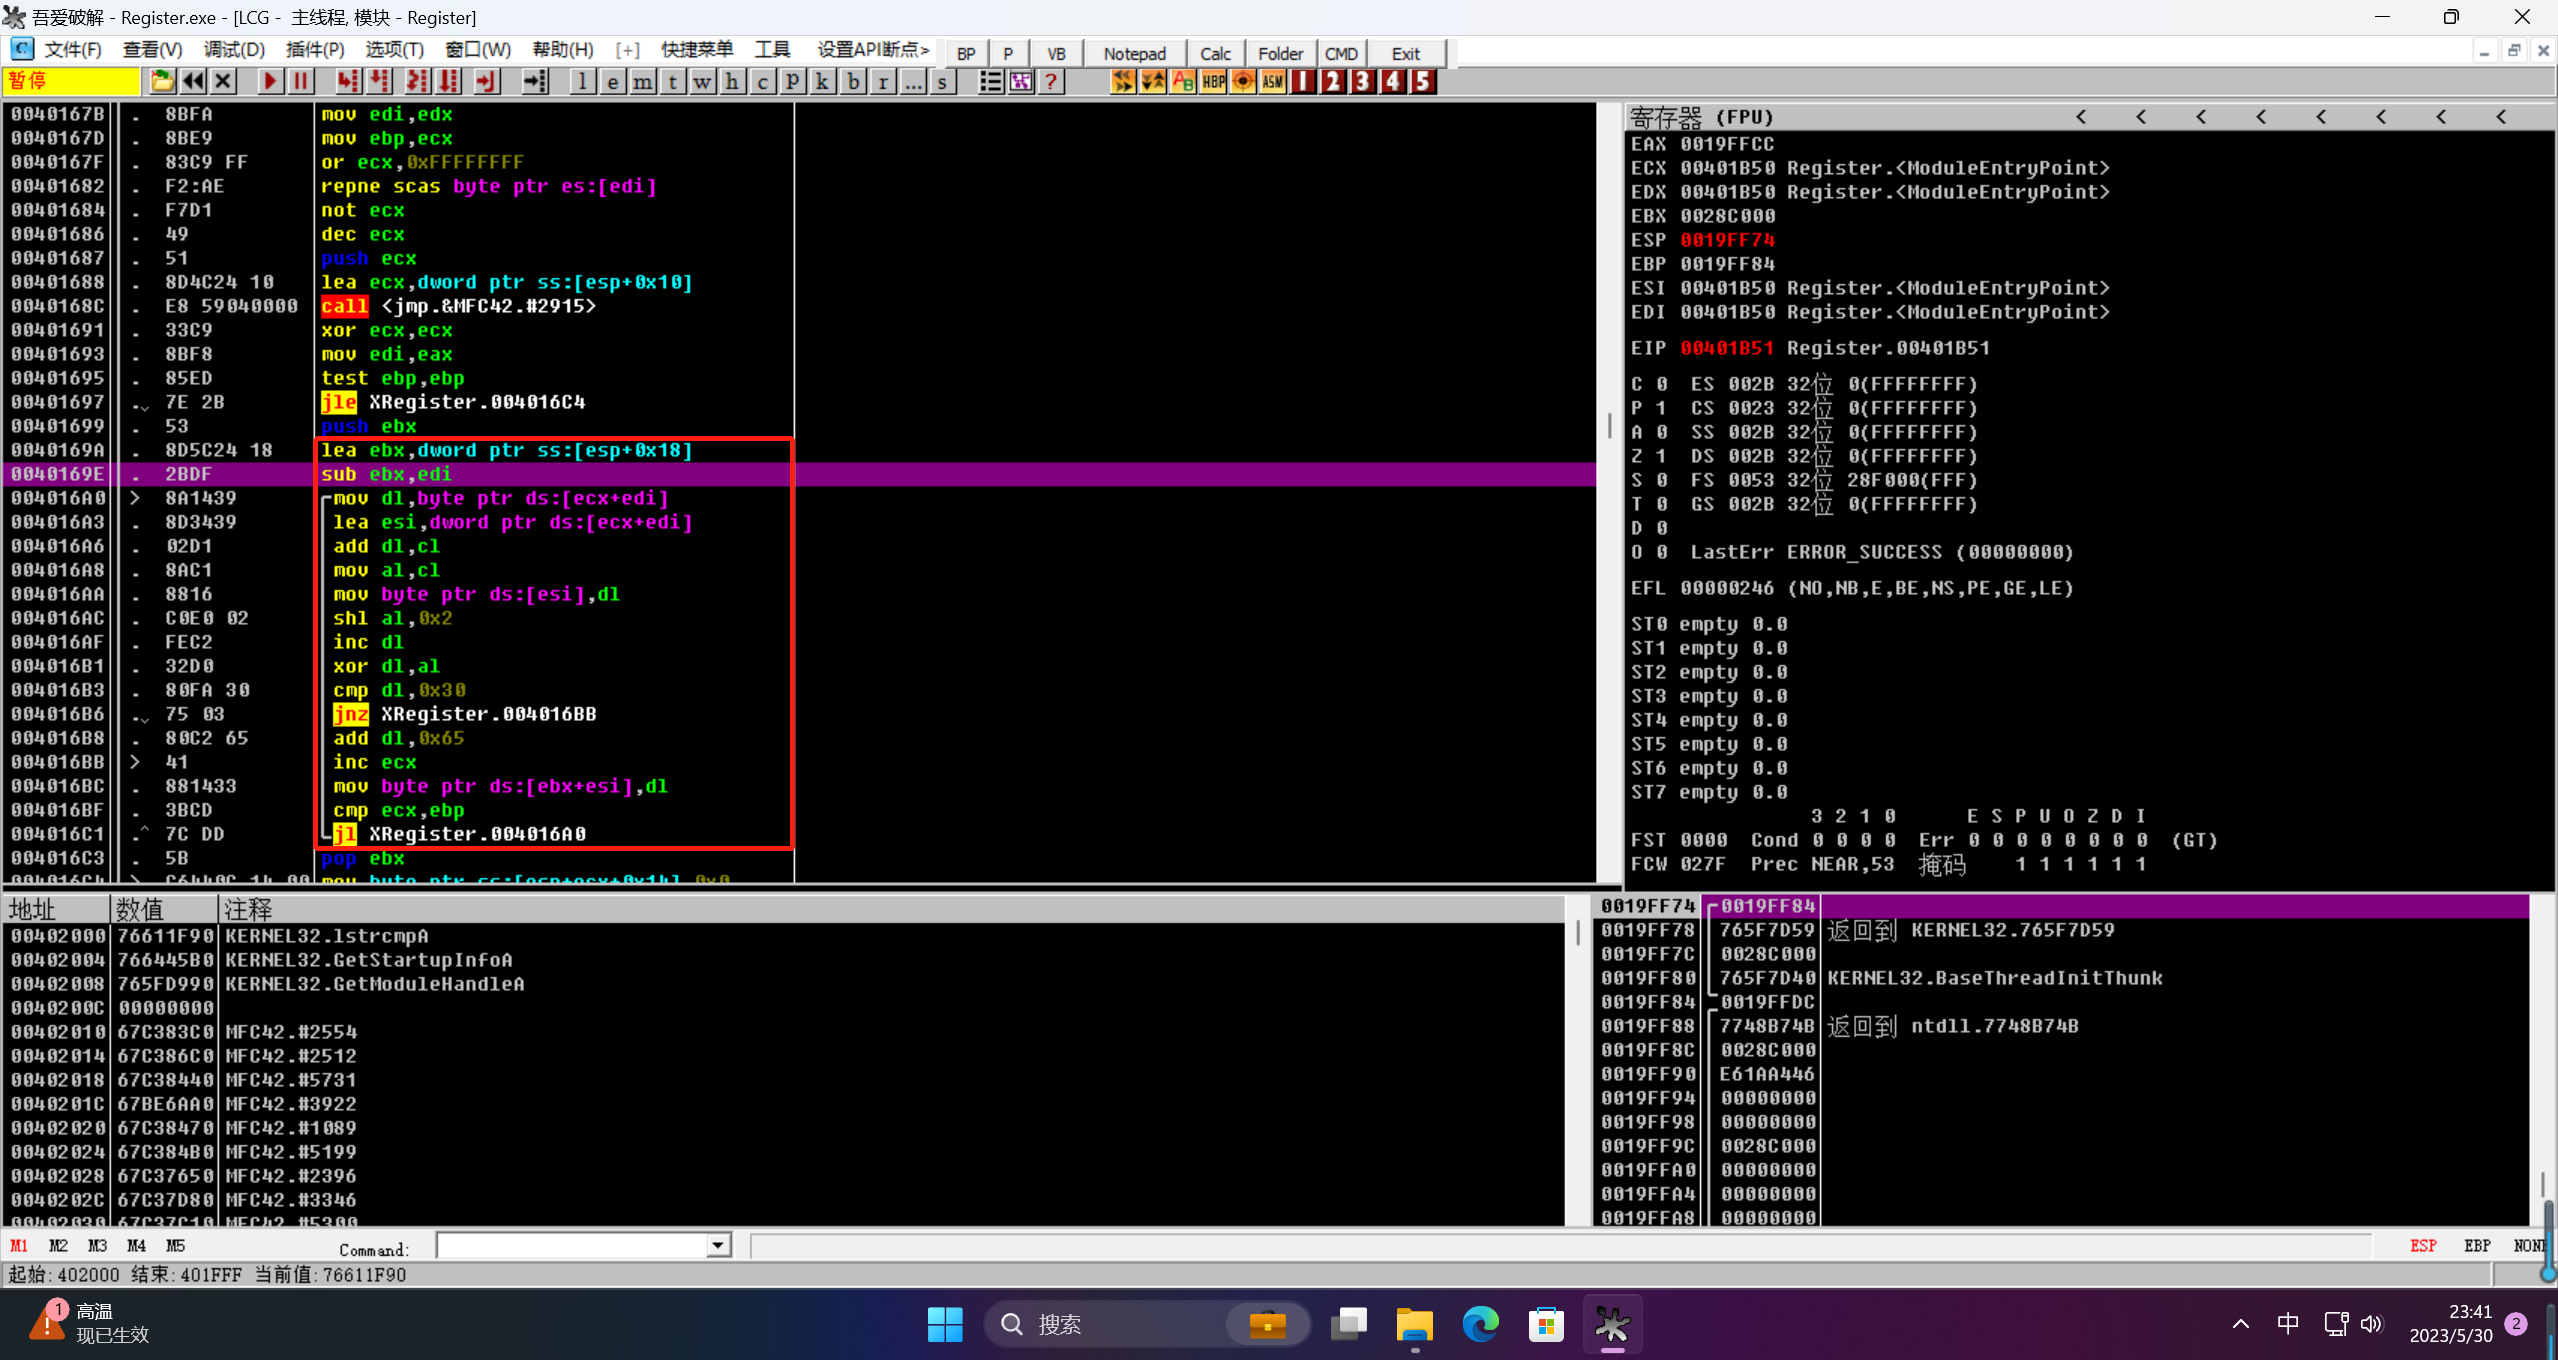Click the ASM toolbar icon
The height and width of the screenshot is (1360, 2558).
tap(1272, 81)
